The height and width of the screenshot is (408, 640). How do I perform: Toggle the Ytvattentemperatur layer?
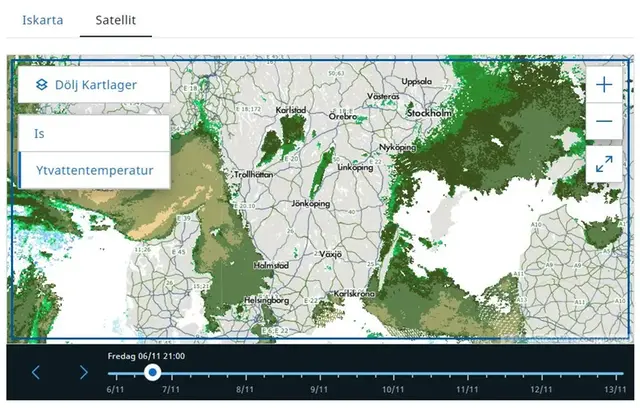(x=94, y=170)
